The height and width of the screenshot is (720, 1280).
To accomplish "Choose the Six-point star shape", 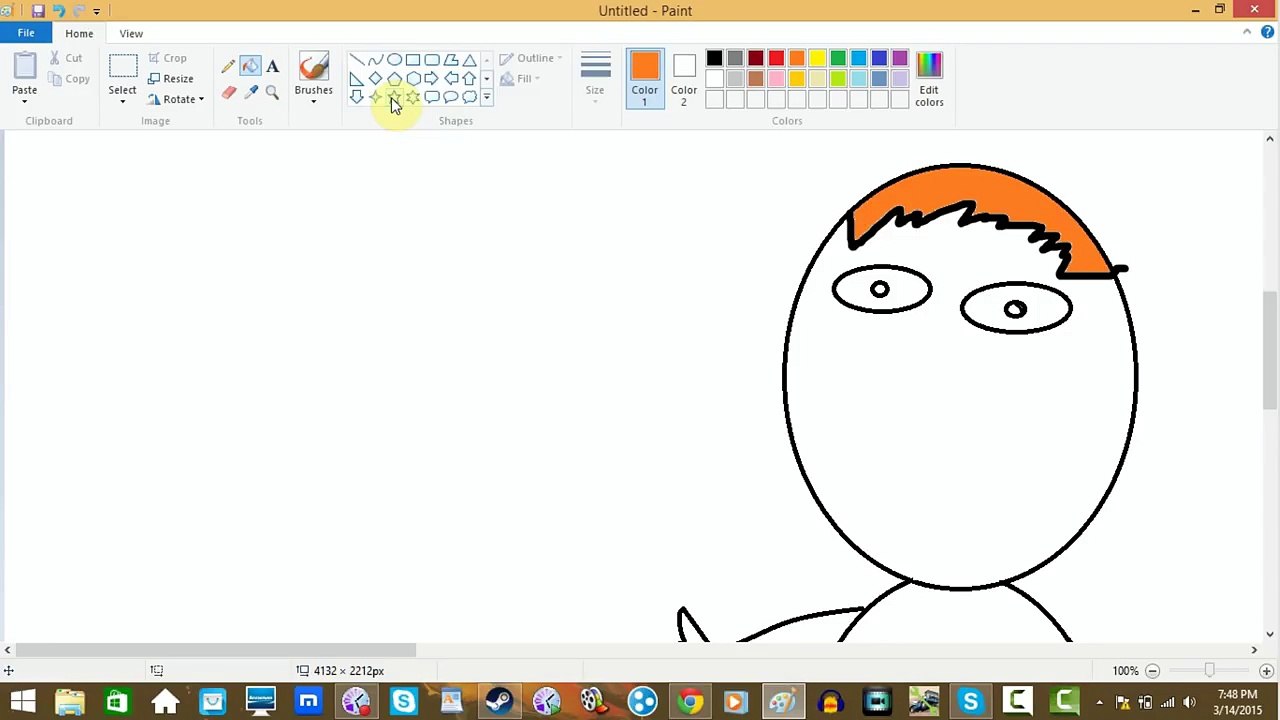I will tap(413, 97).
